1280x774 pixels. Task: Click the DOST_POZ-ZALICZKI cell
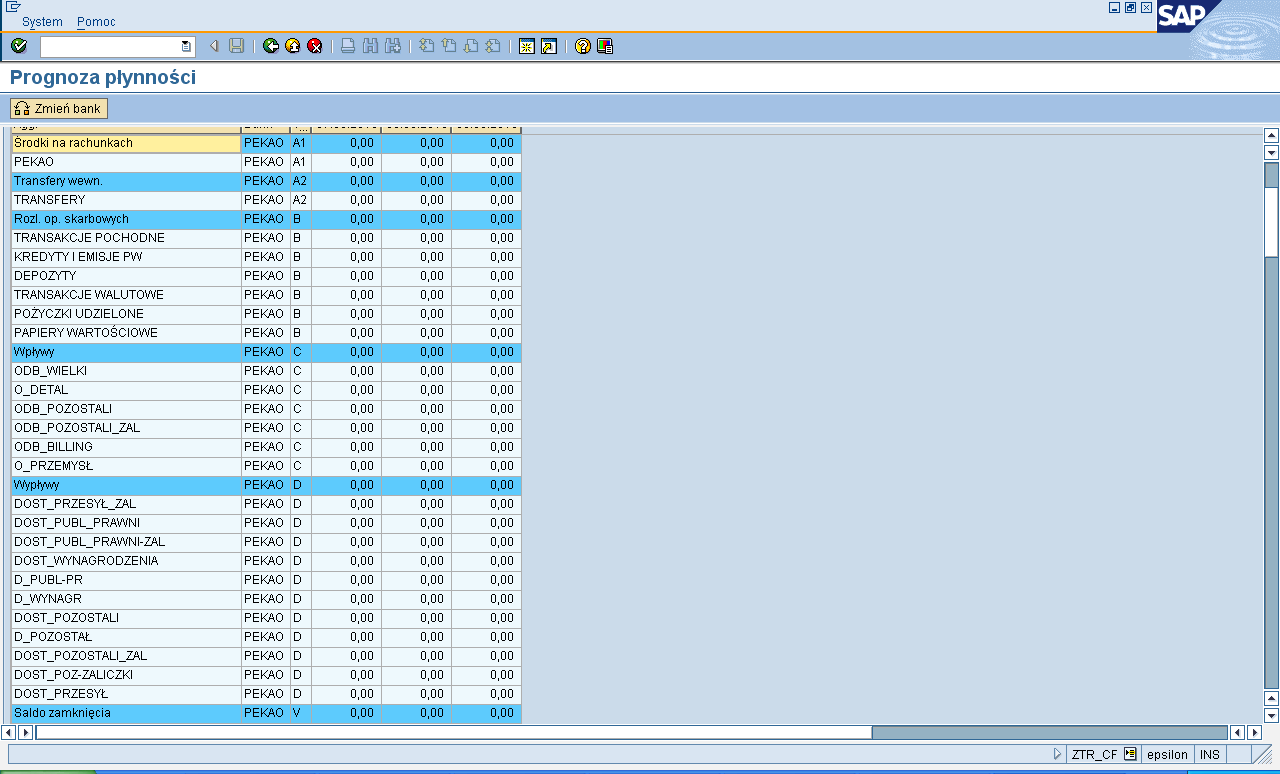(x=126, y=675)
